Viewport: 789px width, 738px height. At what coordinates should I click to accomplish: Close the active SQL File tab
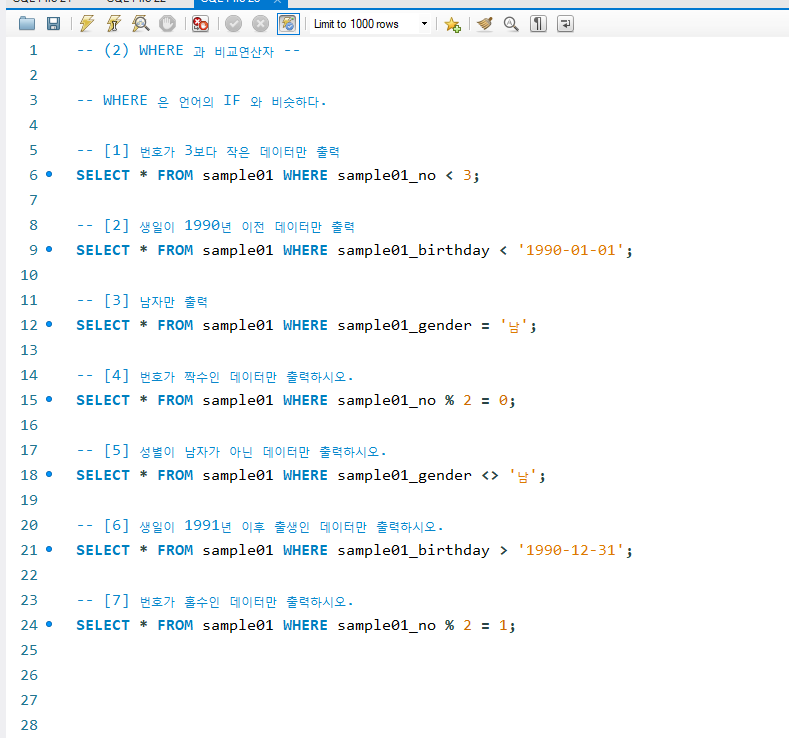click(x=277, y=2)
